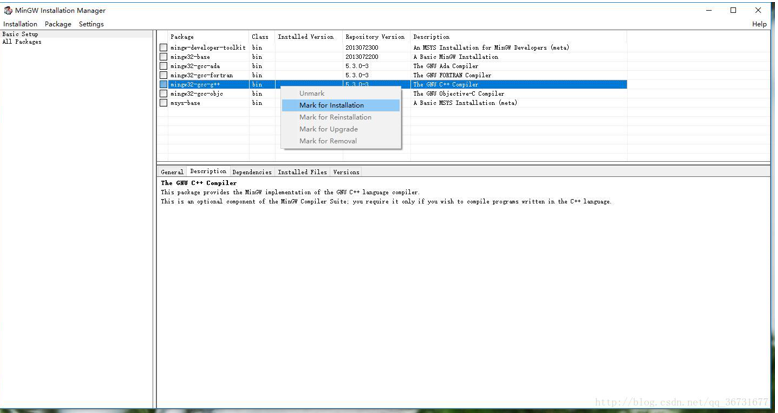The height and width of the screenshot is (413, 778).
Task: Click Mark for Upgrade menu entry
Action: click(341, 129)
